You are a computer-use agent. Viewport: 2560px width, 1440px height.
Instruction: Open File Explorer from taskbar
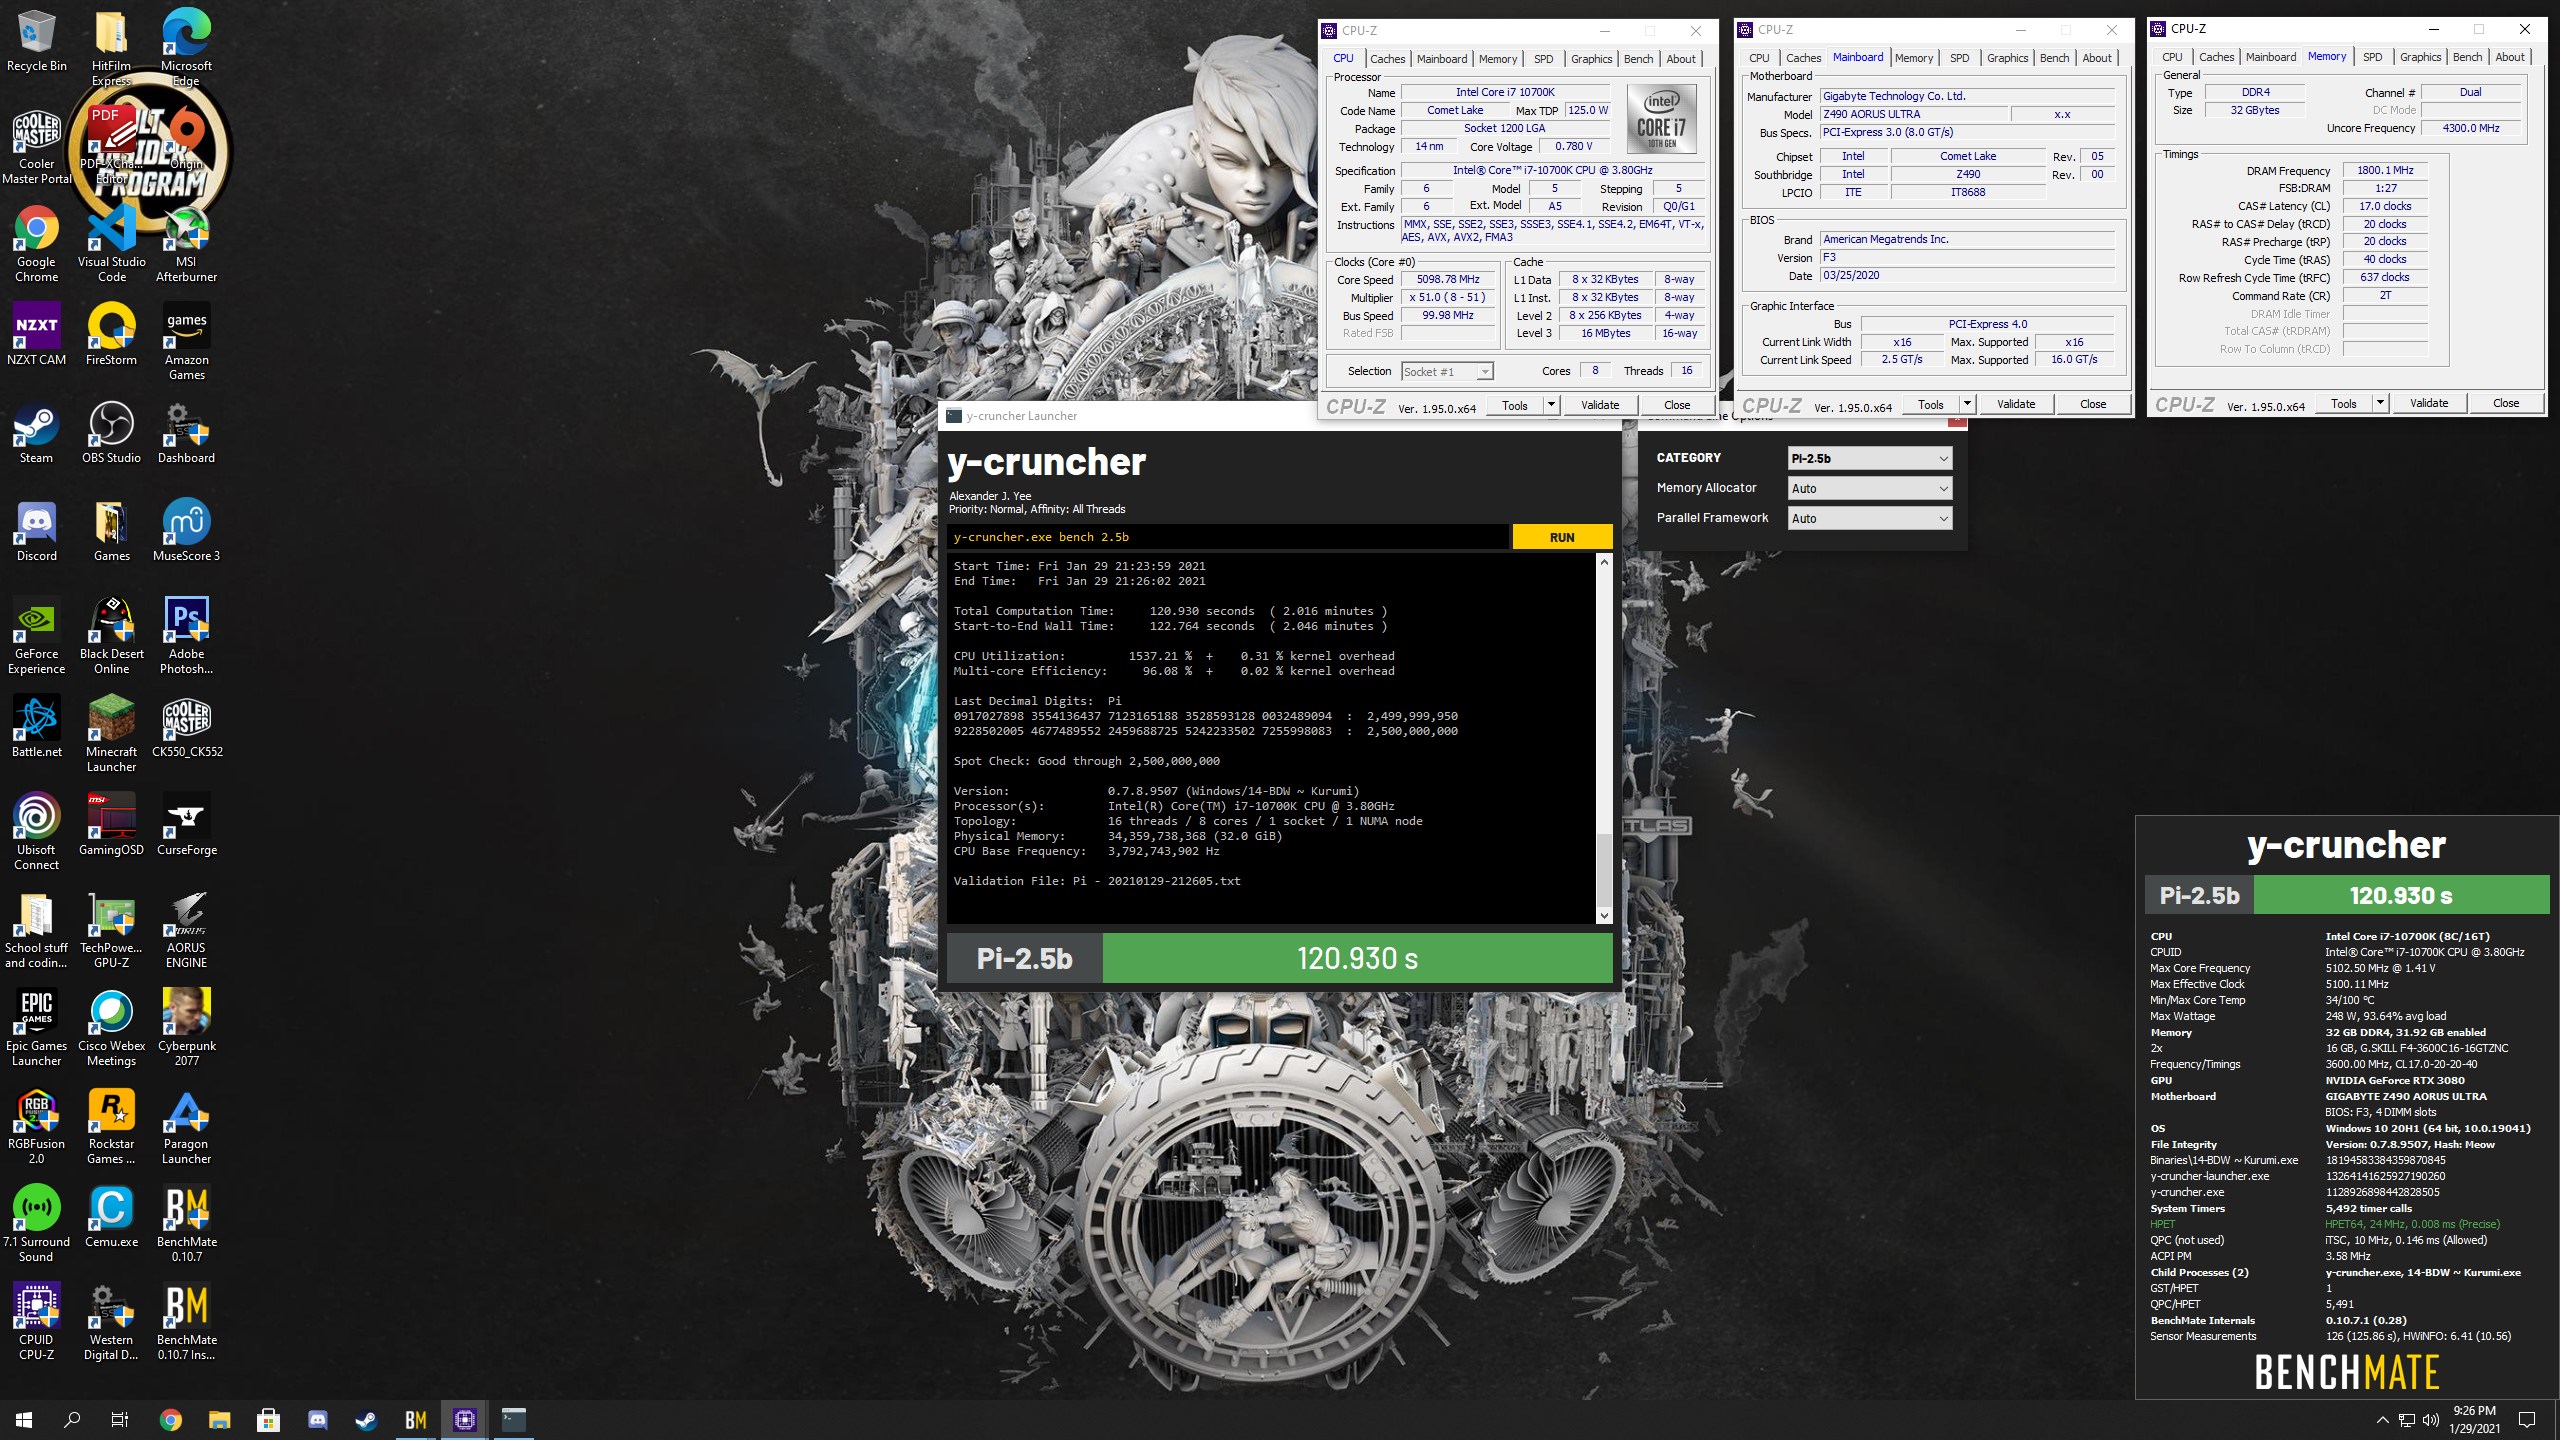pyautogui.click(x=219, y=1420)
